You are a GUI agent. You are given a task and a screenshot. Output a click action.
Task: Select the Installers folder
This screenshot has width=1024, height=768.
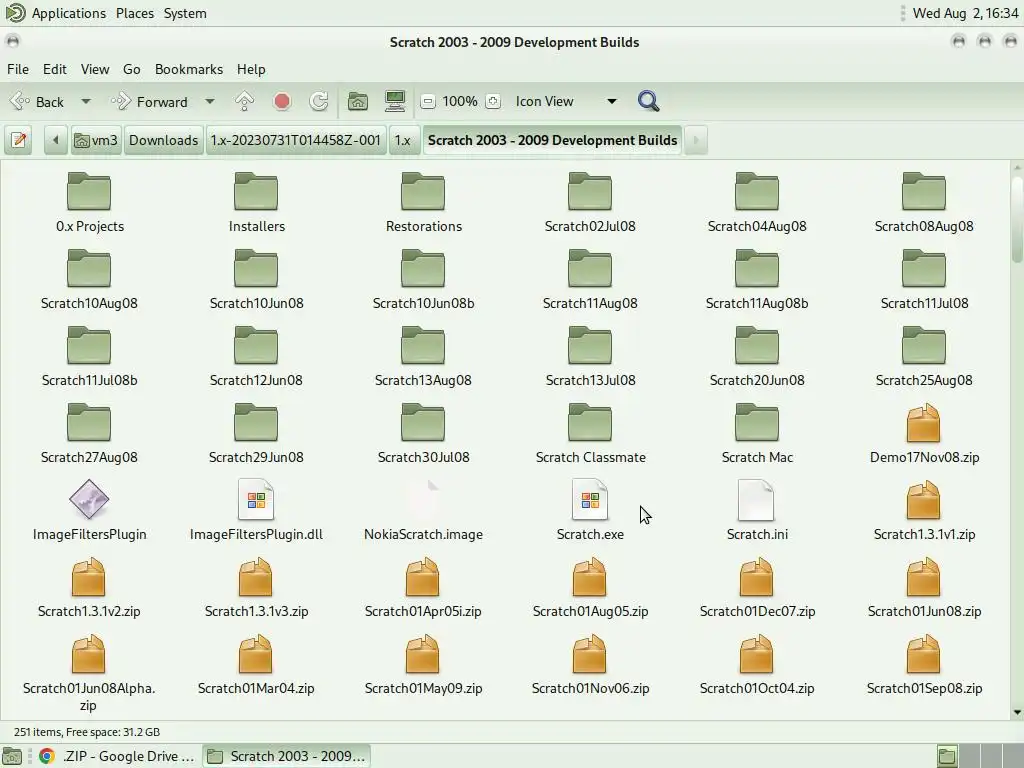(x=257, y=203)
